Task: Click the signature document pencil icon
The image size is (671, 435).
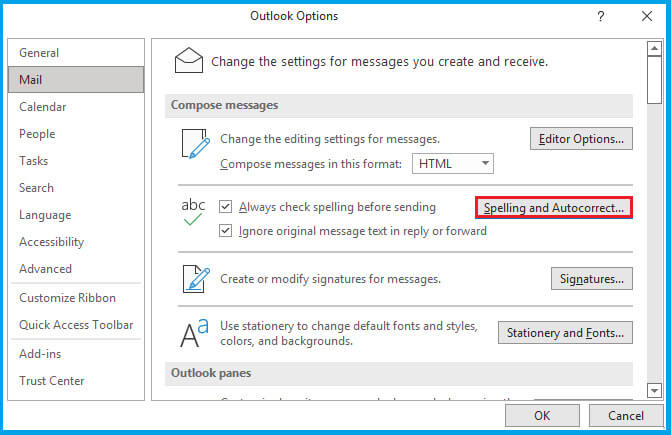Action: (196, 279)
